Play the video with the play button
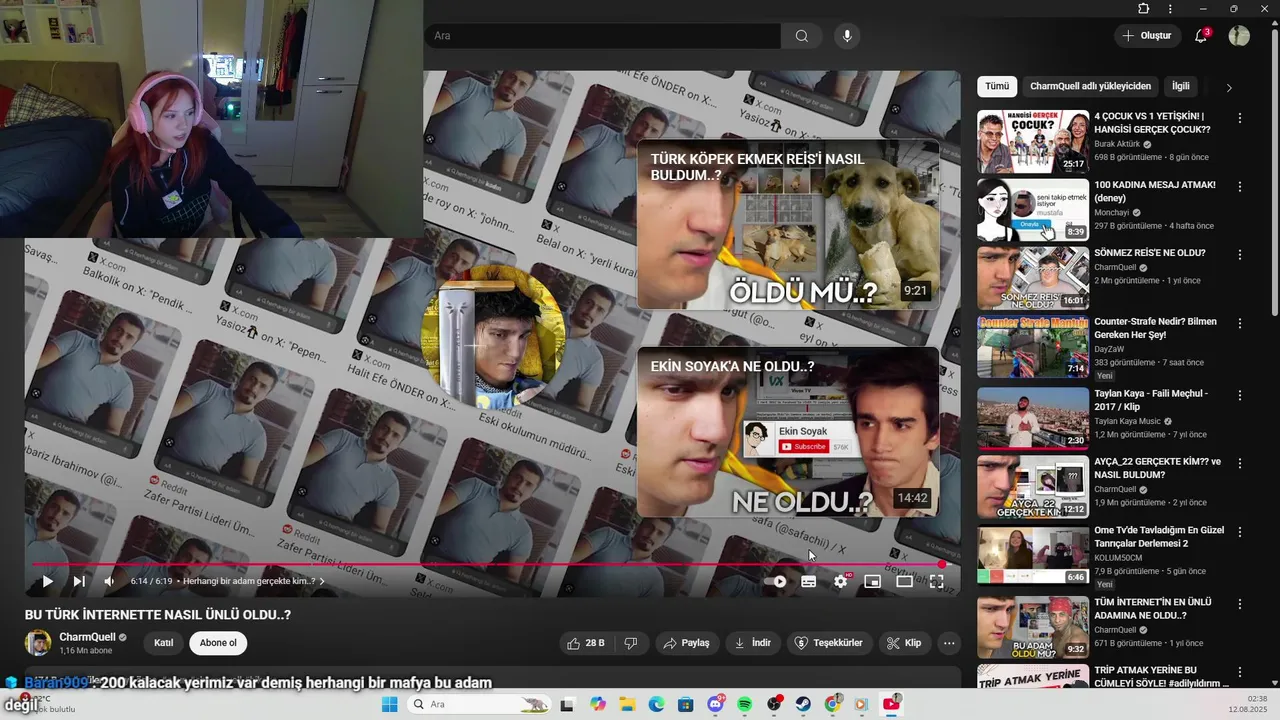 (x=47, y=581)
